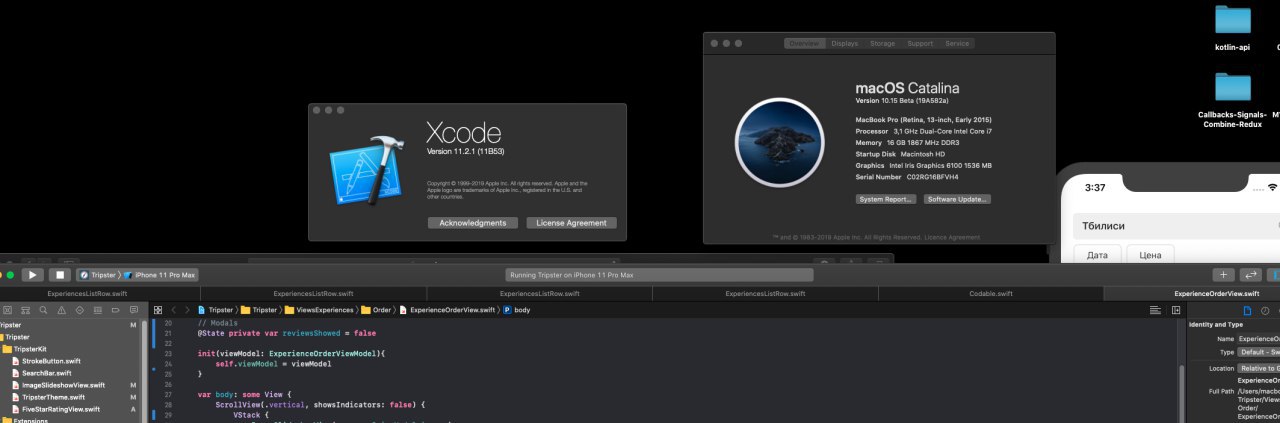Screen dimensions: 1280x423
Task: Click the Software Update... button
Action: tap(958, 199)
